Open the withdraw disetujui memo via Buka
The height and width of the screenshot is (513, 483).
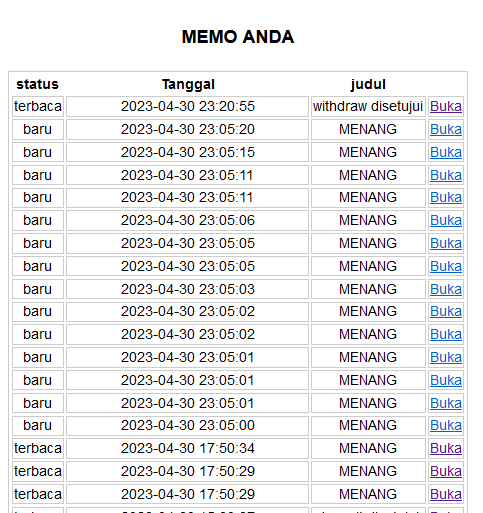click(446, 107)
